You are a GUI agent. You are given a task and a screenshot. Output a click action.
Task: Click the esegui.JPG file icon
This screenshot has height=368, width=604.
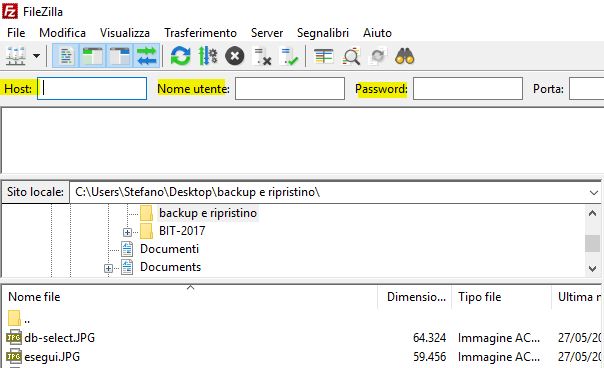(14, 357)
